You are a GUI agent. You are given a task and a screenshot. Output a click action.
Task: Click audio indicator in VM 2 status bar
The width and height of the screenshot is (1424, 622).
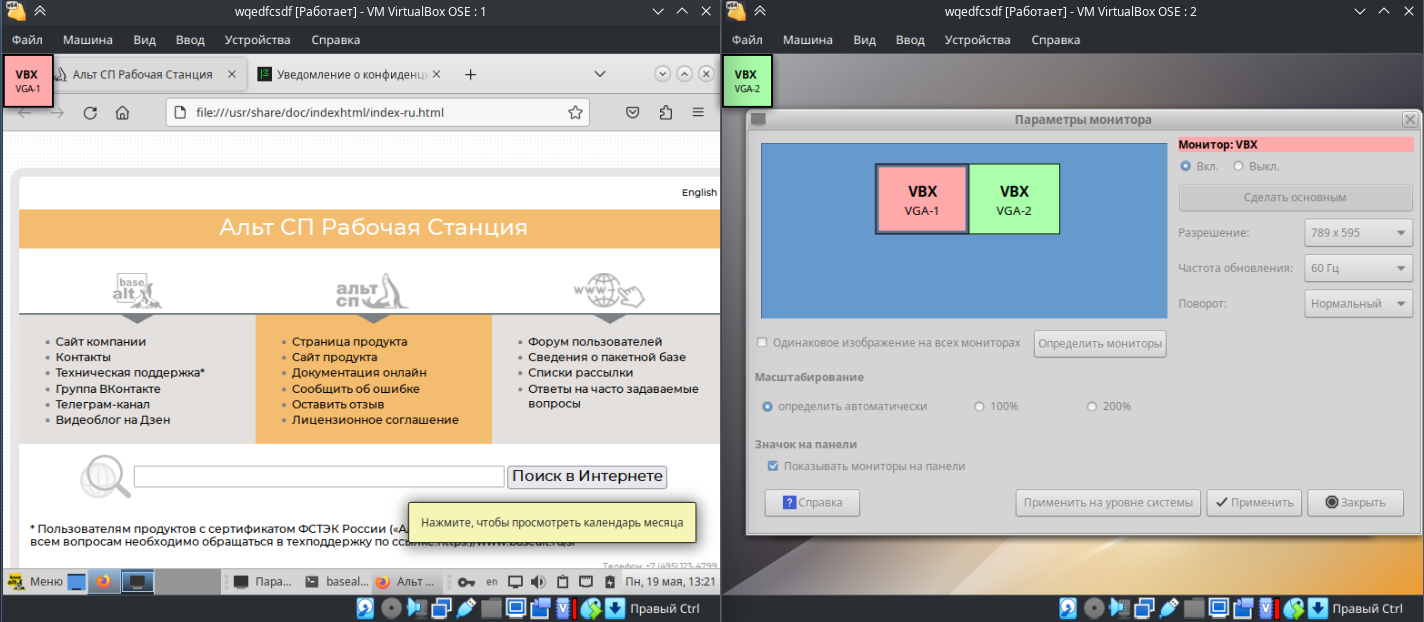coord(1118,608)
